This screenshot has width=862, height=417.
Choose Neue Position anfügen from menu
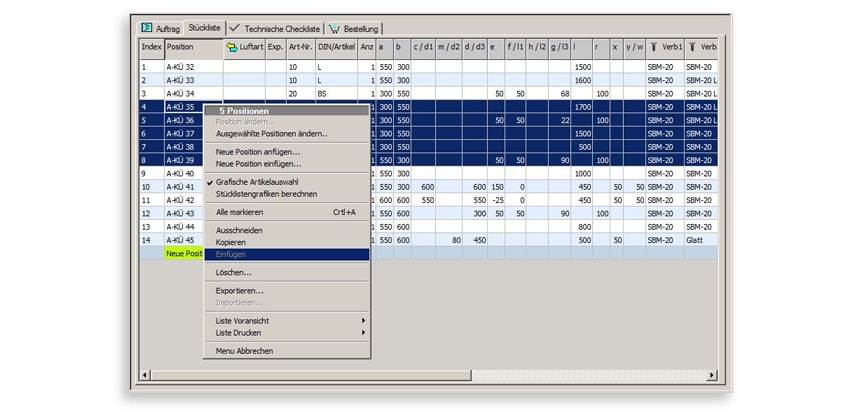[x=258, y=151]
